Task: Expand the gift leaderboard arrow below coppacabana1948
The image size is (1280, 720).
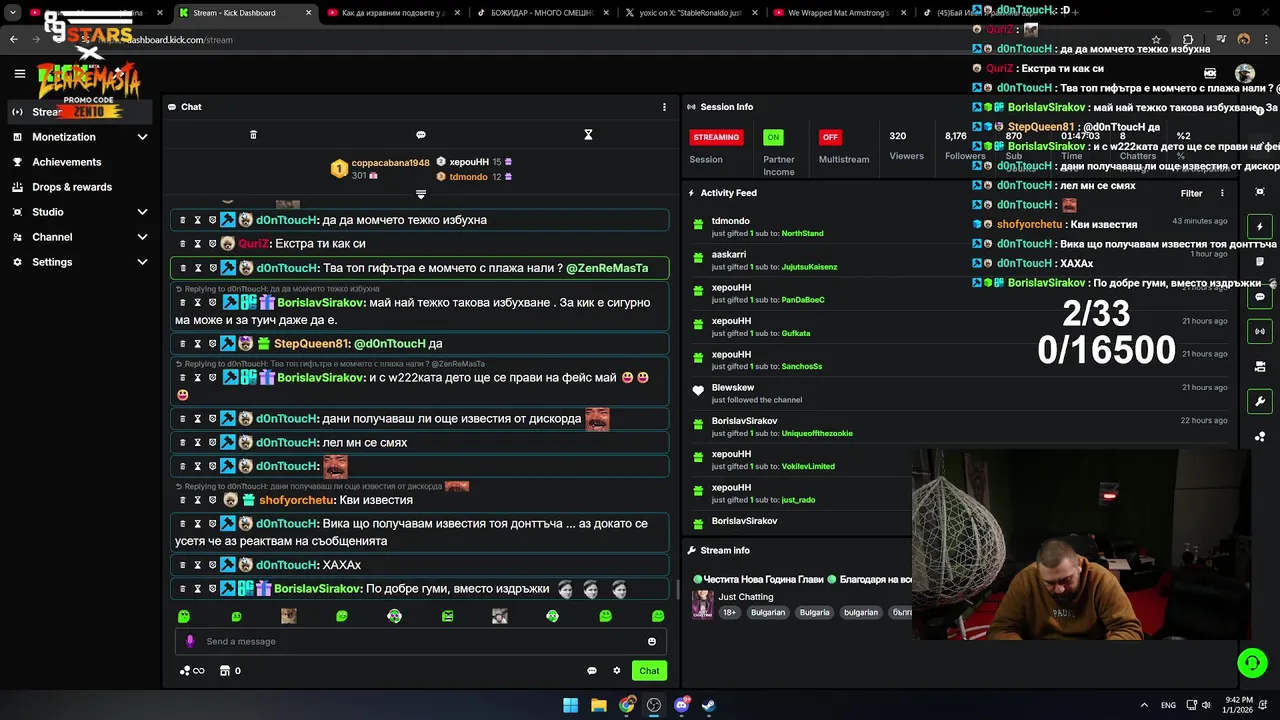Action: click(421, 194)
